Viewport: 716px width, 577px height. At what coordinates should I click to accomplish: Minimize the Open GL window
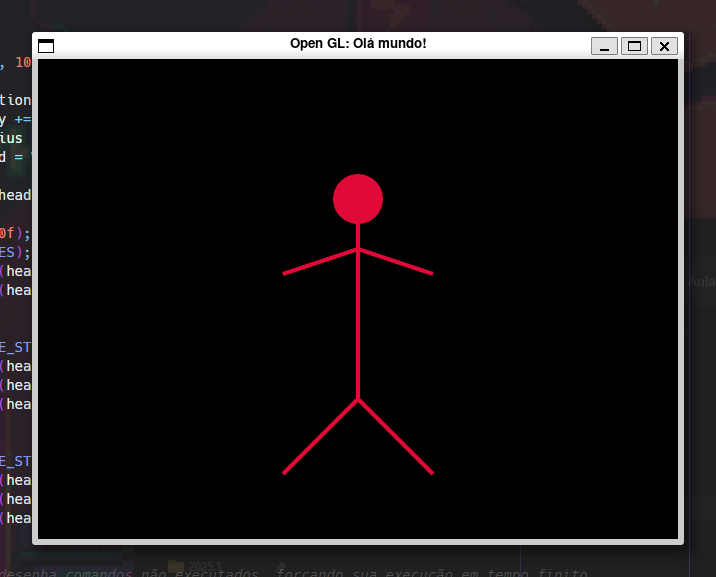pos(604,46)
